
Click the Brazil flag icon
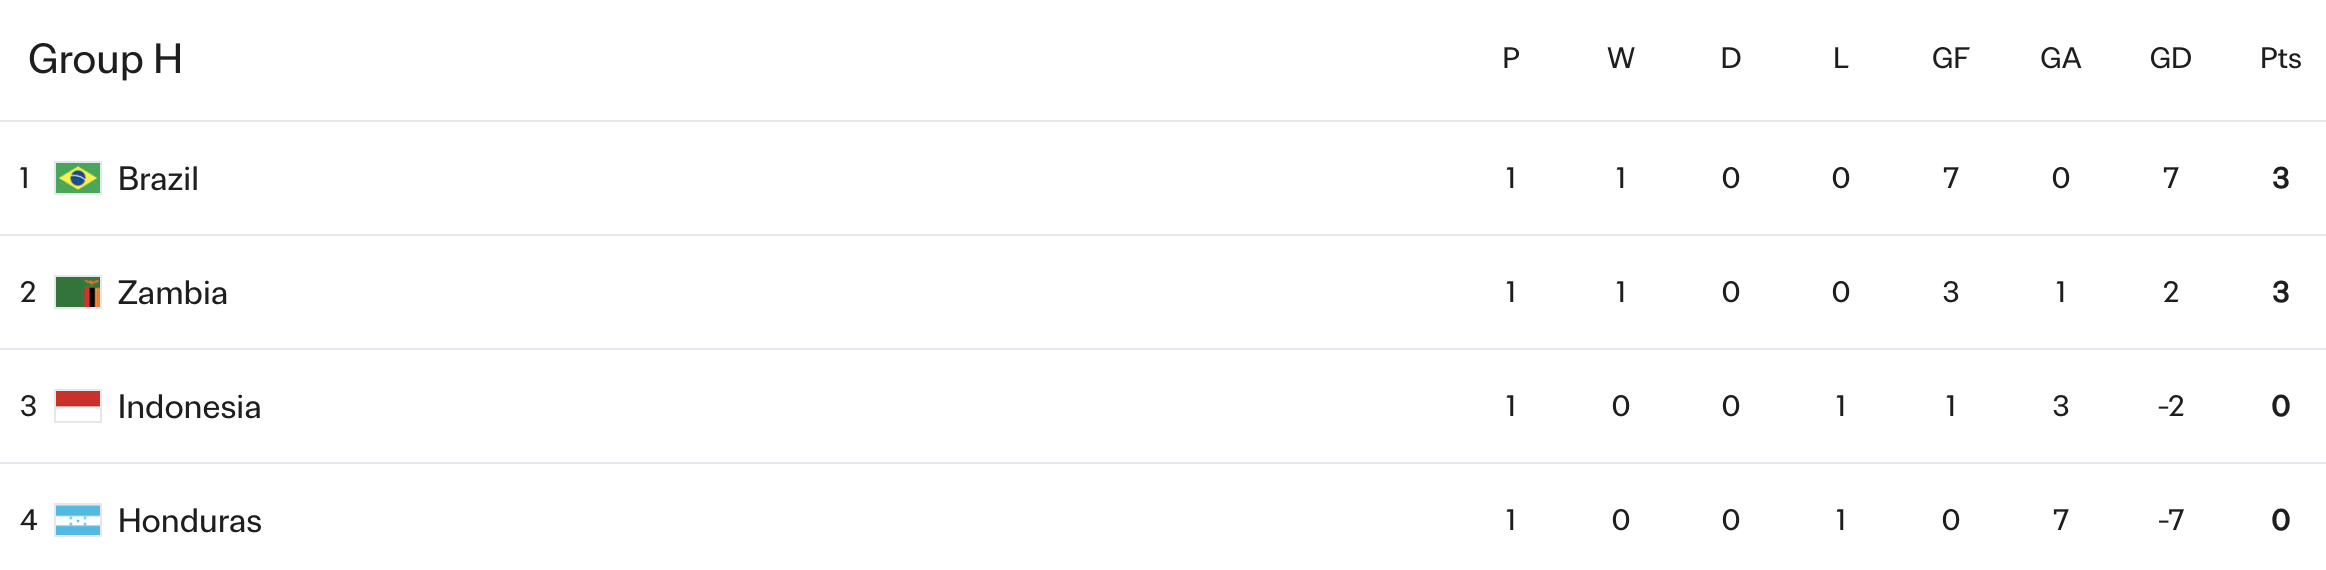pos(78,178)
